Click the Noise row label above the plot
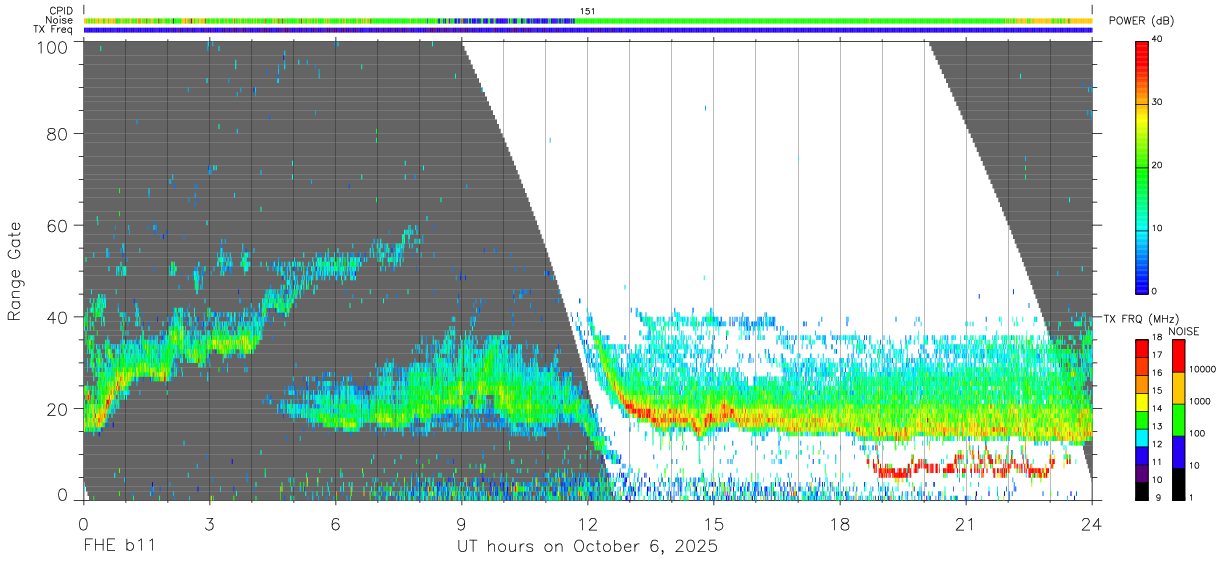1228x567 pixels. 59,20
